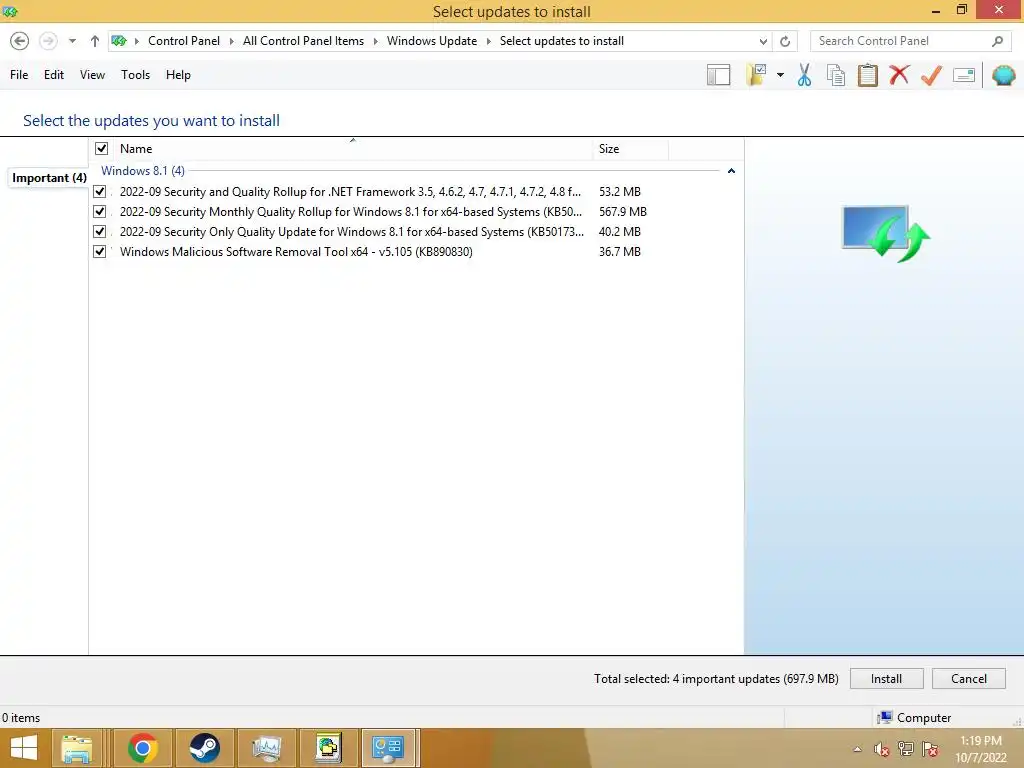Click Windows Update in the breadcrumb
1024x768 pixels.
(432, 41)
